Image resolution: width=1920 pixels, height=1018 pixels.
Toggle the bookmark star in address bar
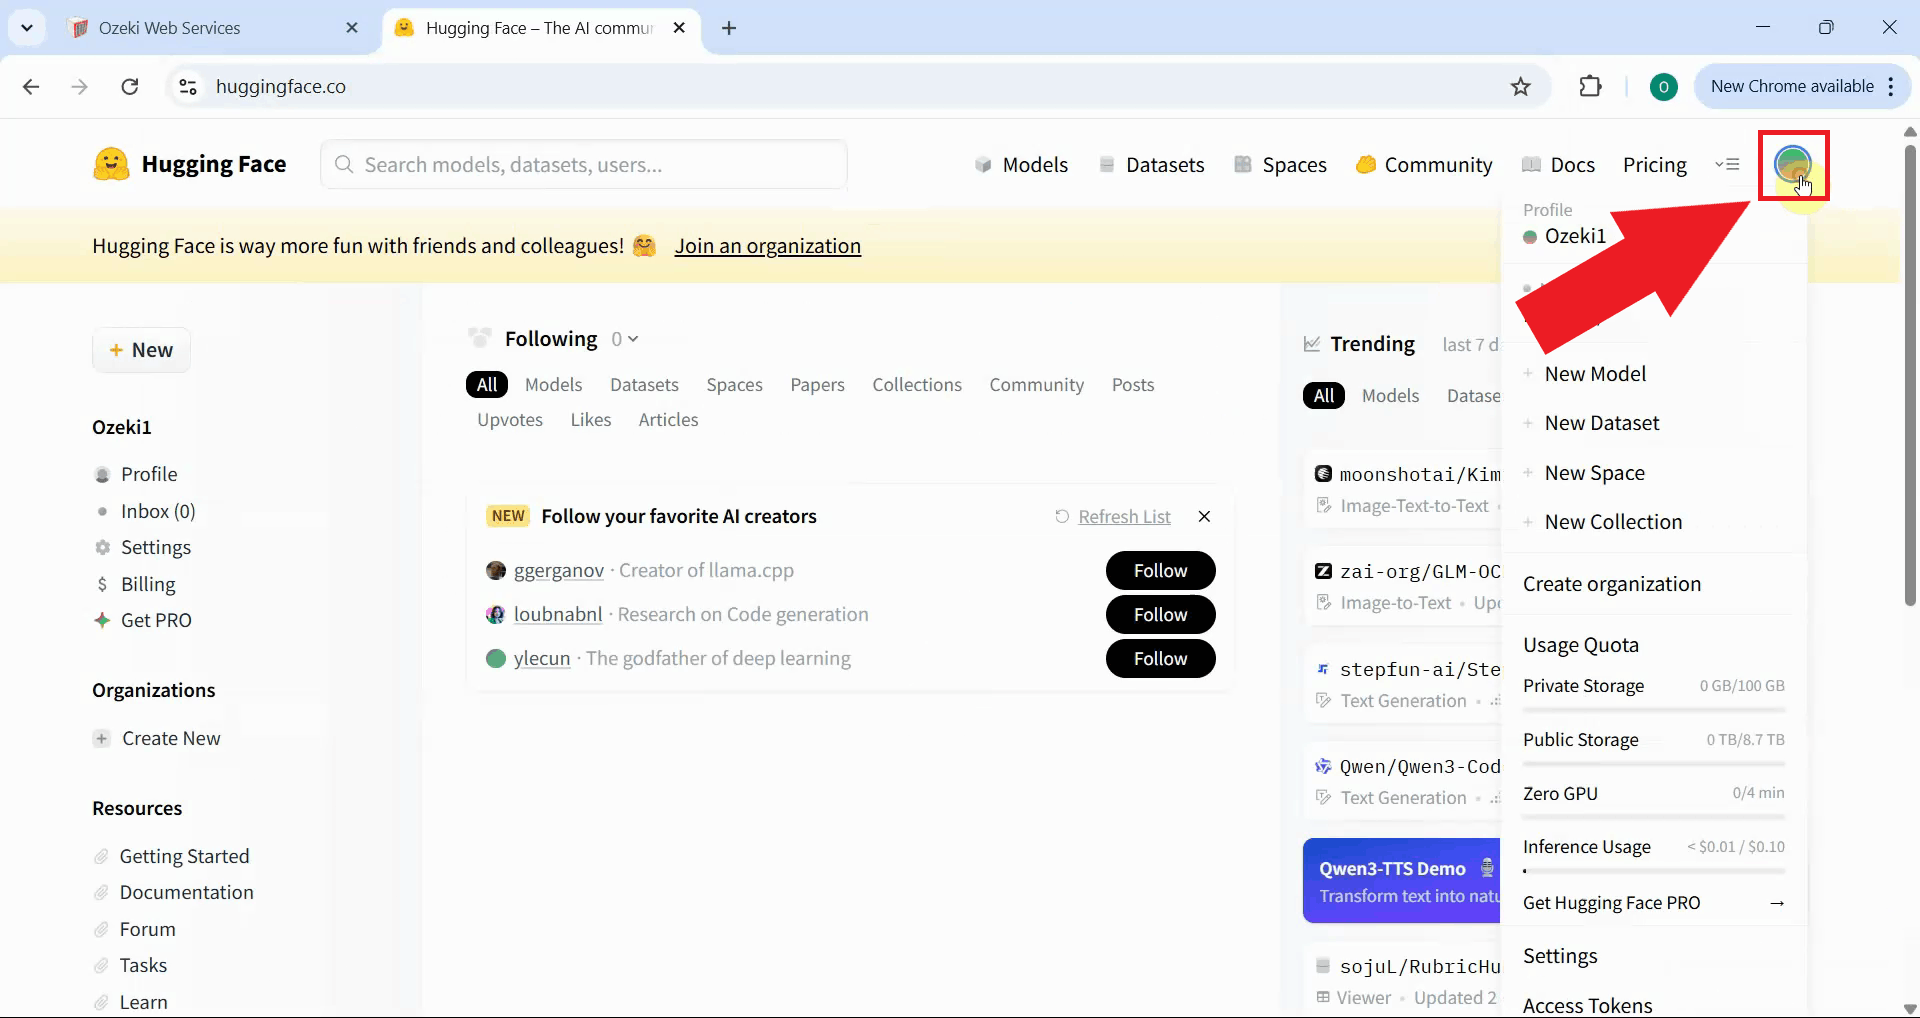[1521, 86]
